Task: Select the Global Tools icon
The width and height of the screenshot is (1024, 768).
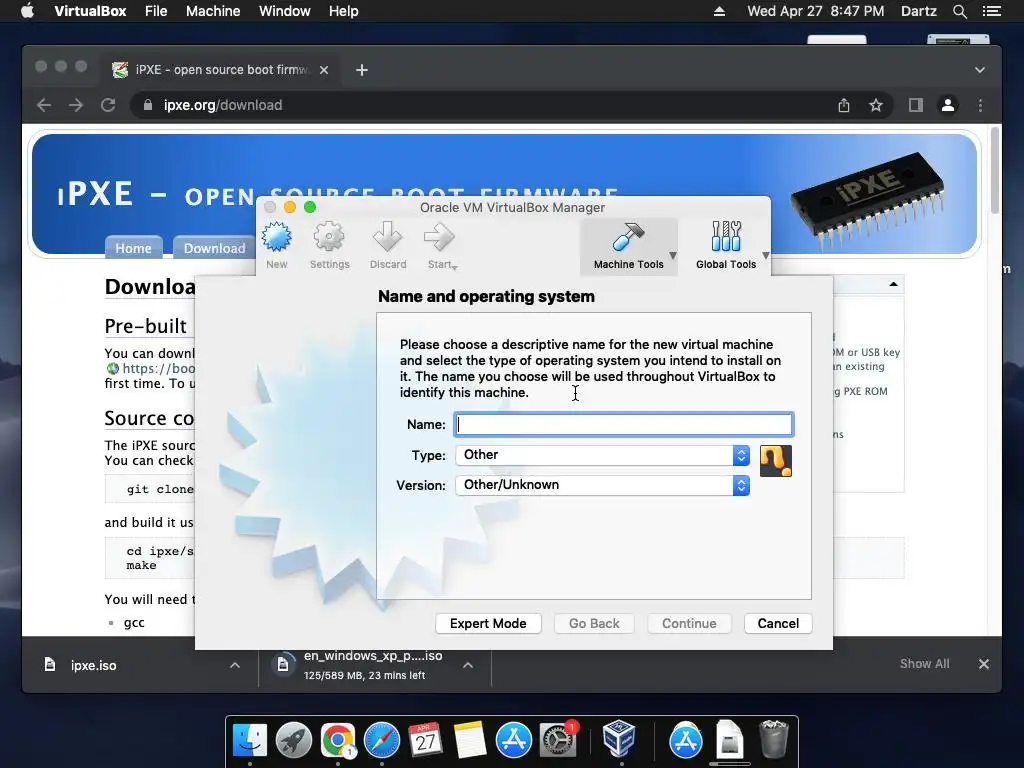Action: coord(726,236)
